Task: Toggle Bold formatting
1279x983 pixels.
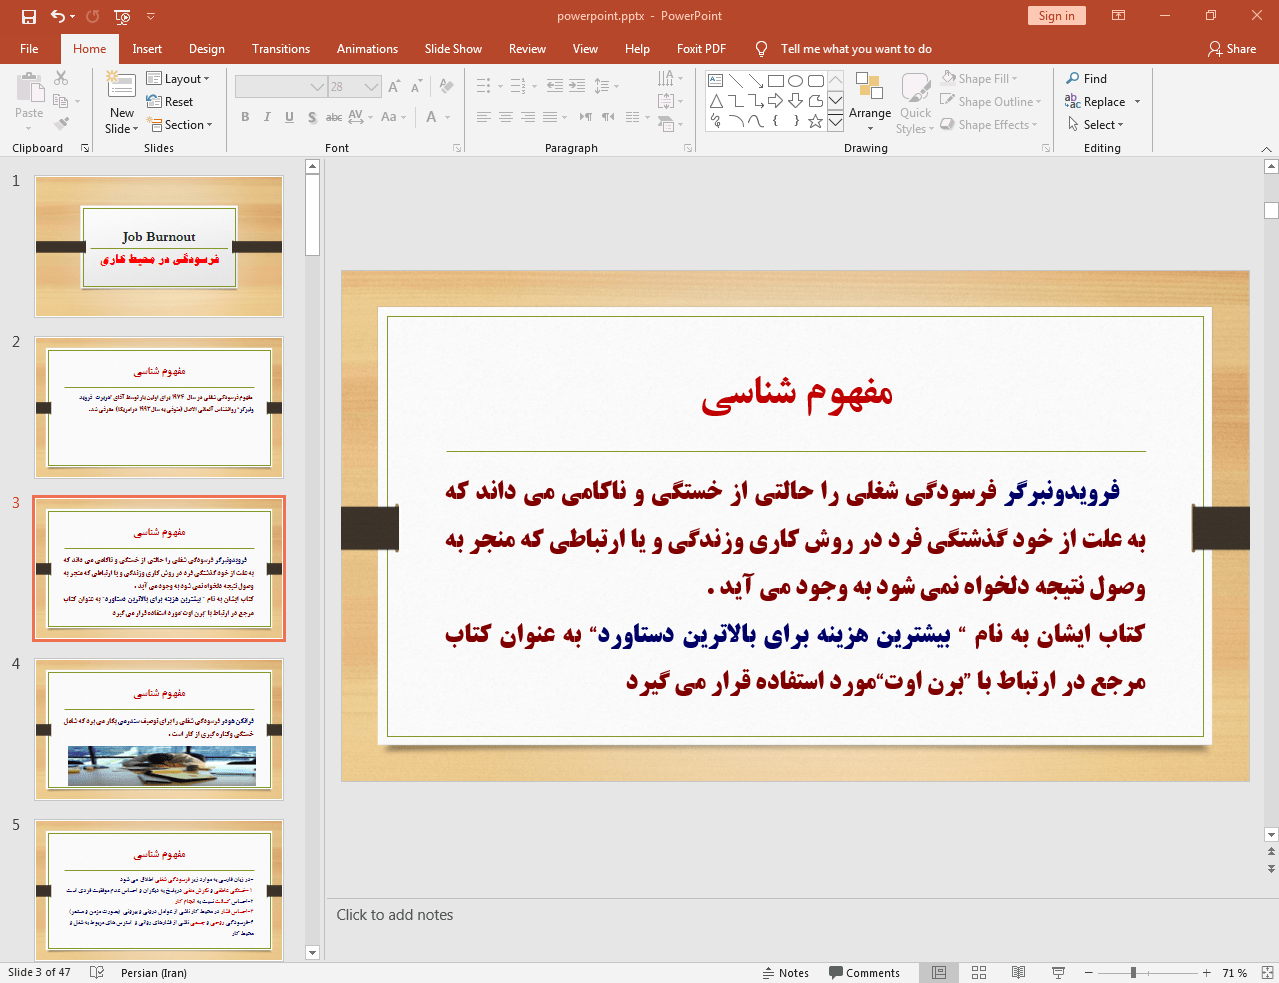Action: point(245,117)
